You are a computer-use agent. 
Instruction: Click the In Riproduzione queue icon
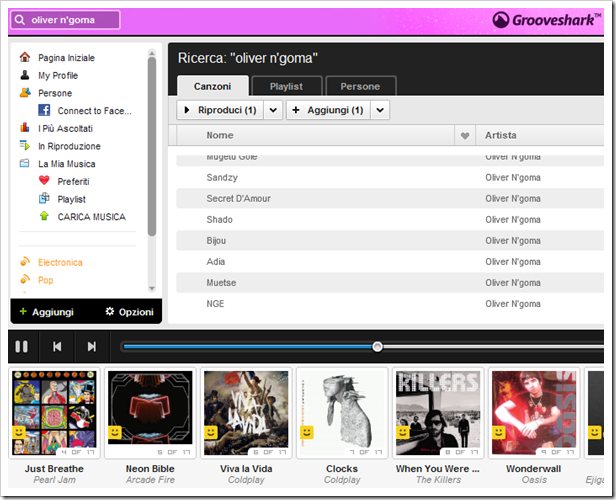tap(25, 146)
